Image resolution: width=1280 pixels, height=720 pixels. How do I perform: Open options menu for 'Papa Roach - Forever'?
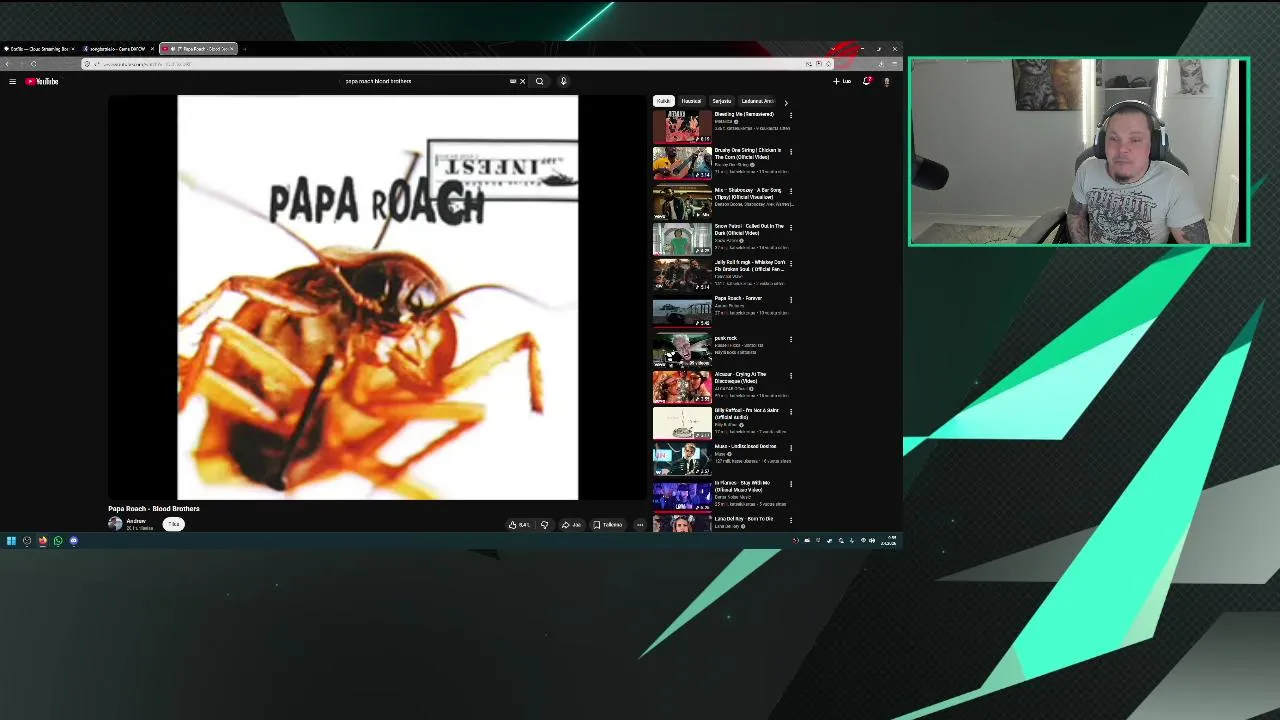point(791,299)
